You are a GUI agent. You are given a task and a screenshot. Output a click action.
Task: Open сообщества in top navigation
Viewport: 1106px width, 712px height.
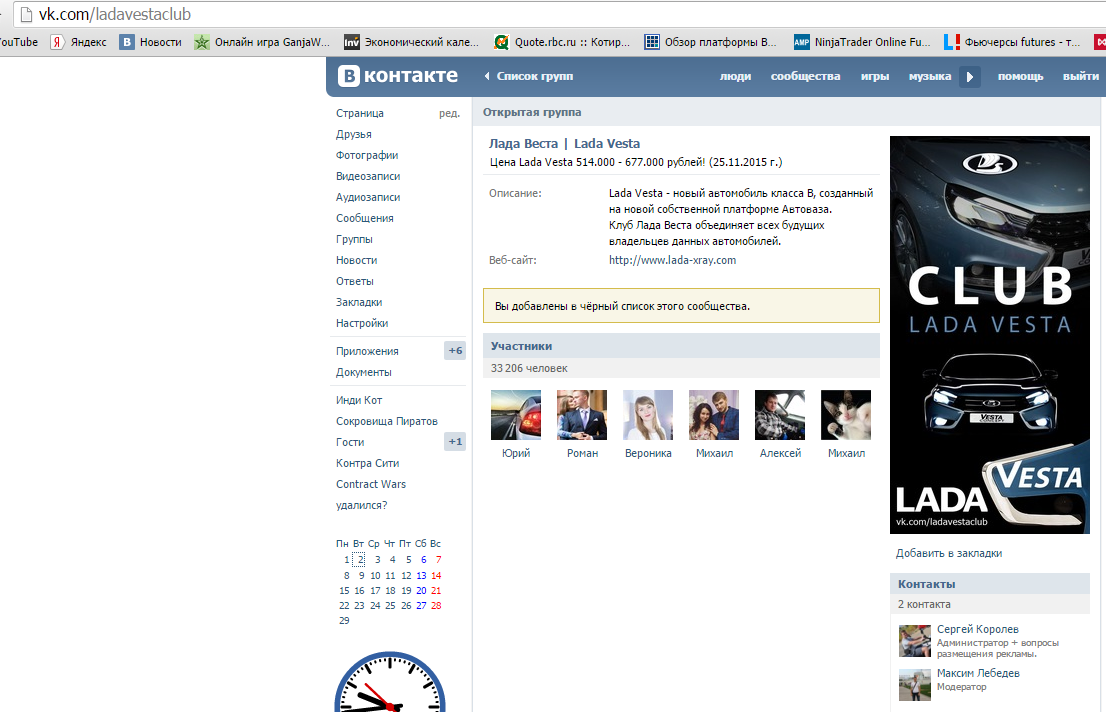[x=806, y=76]
